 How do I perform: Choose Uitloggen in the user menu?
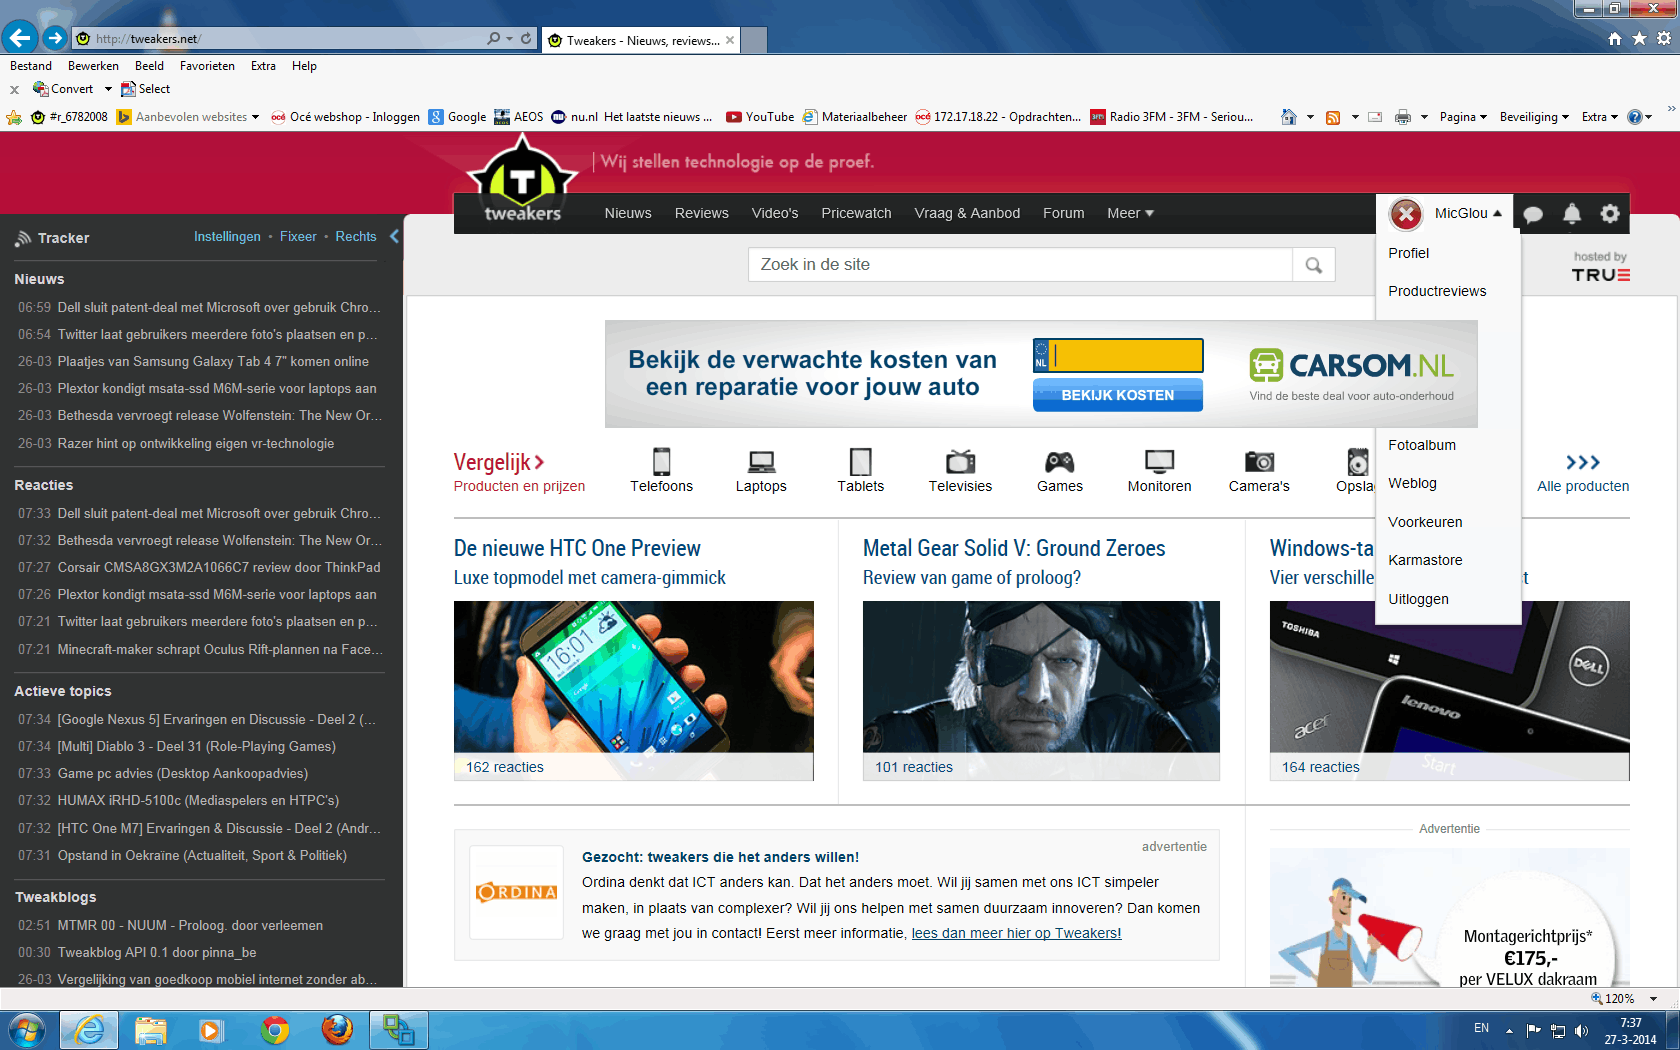click(x=1418, y=599)
